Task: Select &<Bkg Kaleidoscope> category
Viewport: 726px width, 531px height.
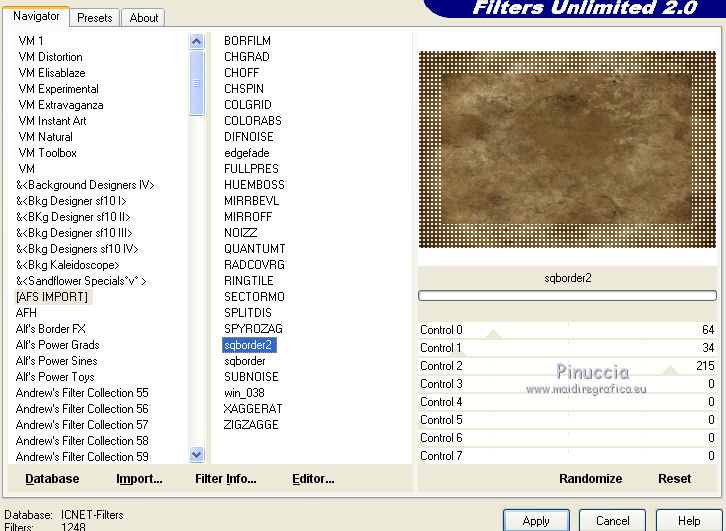Action: coord(68,265)
